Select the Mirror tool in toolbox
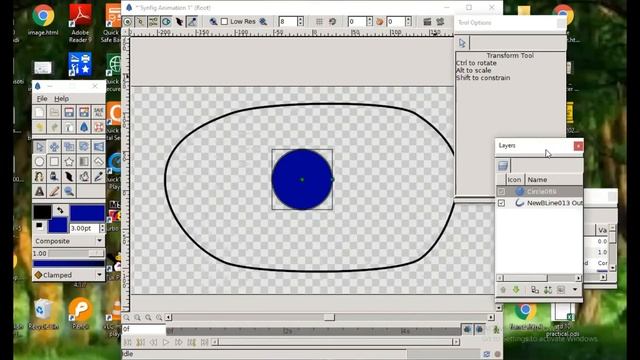Image resolution: width=640 pixels, height=360 pixels. (98, 147)
